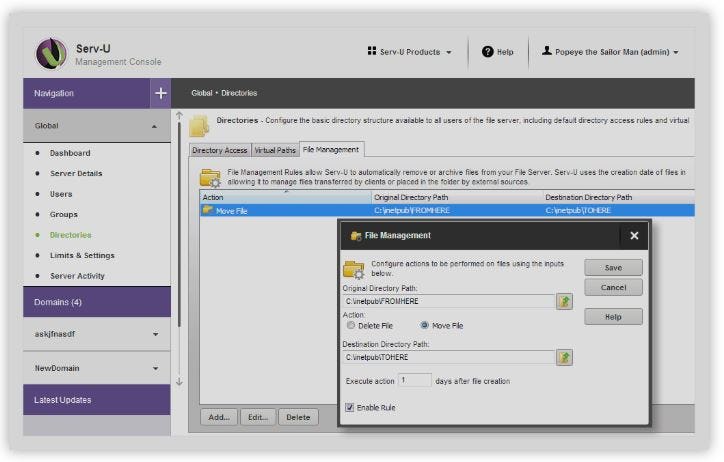This screenshot has width=724, height=462.
Task: Click the gear-folder icon inside File Management dialog
Action: [x=354, y=270]
